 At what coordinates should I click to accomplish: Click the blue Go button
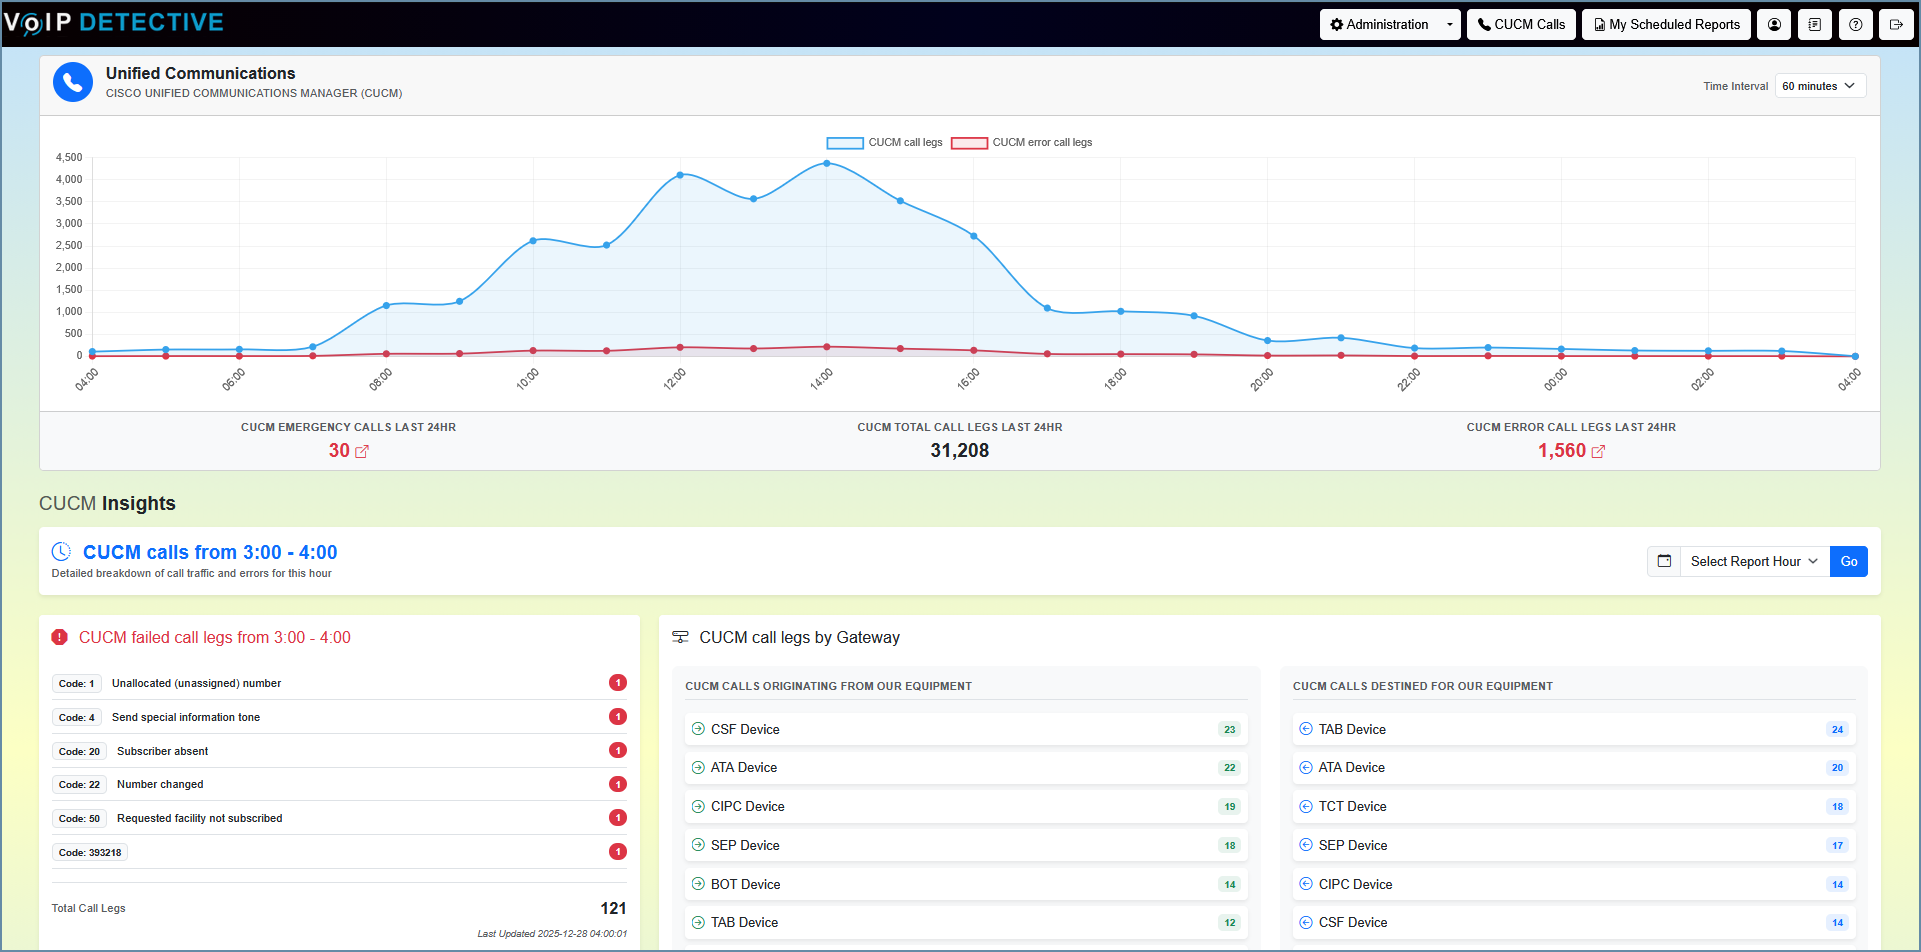click(x=1849, y=561)
